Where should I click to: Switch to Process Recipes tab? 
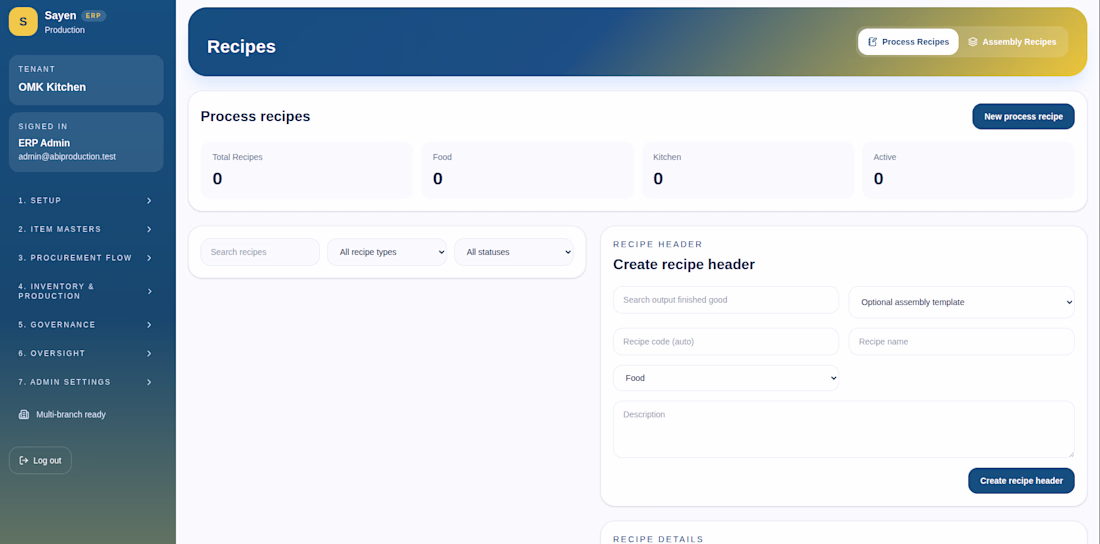click(908, 42)
